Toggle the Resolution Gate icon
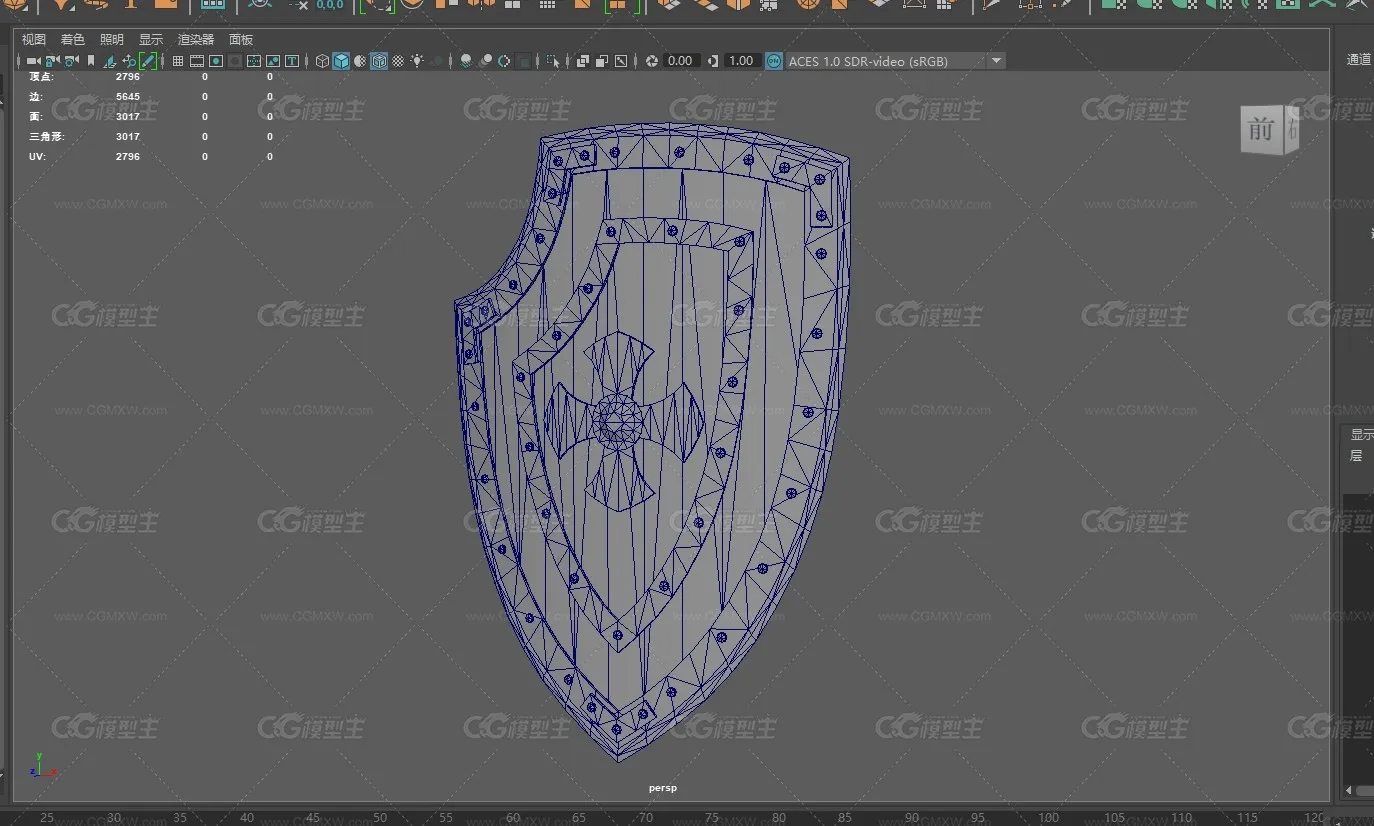Image resolution: width=1374 pixels, height=826 pixels. [x=216, y=61]
